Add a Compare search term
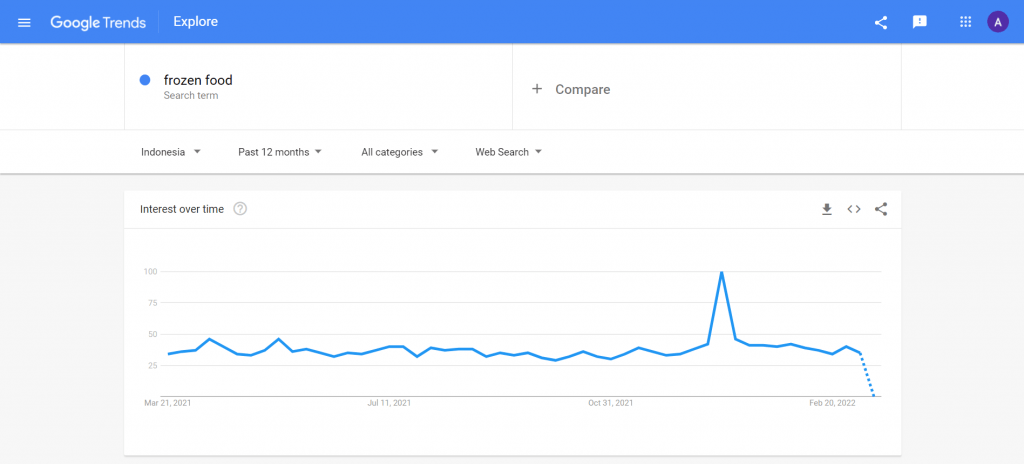 tap(571, 89)
